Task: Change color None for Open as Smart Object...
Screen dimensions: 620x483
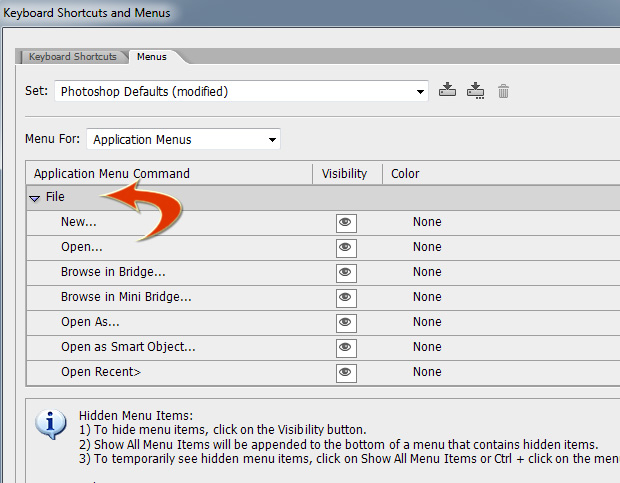Action: tap(427, 346)
